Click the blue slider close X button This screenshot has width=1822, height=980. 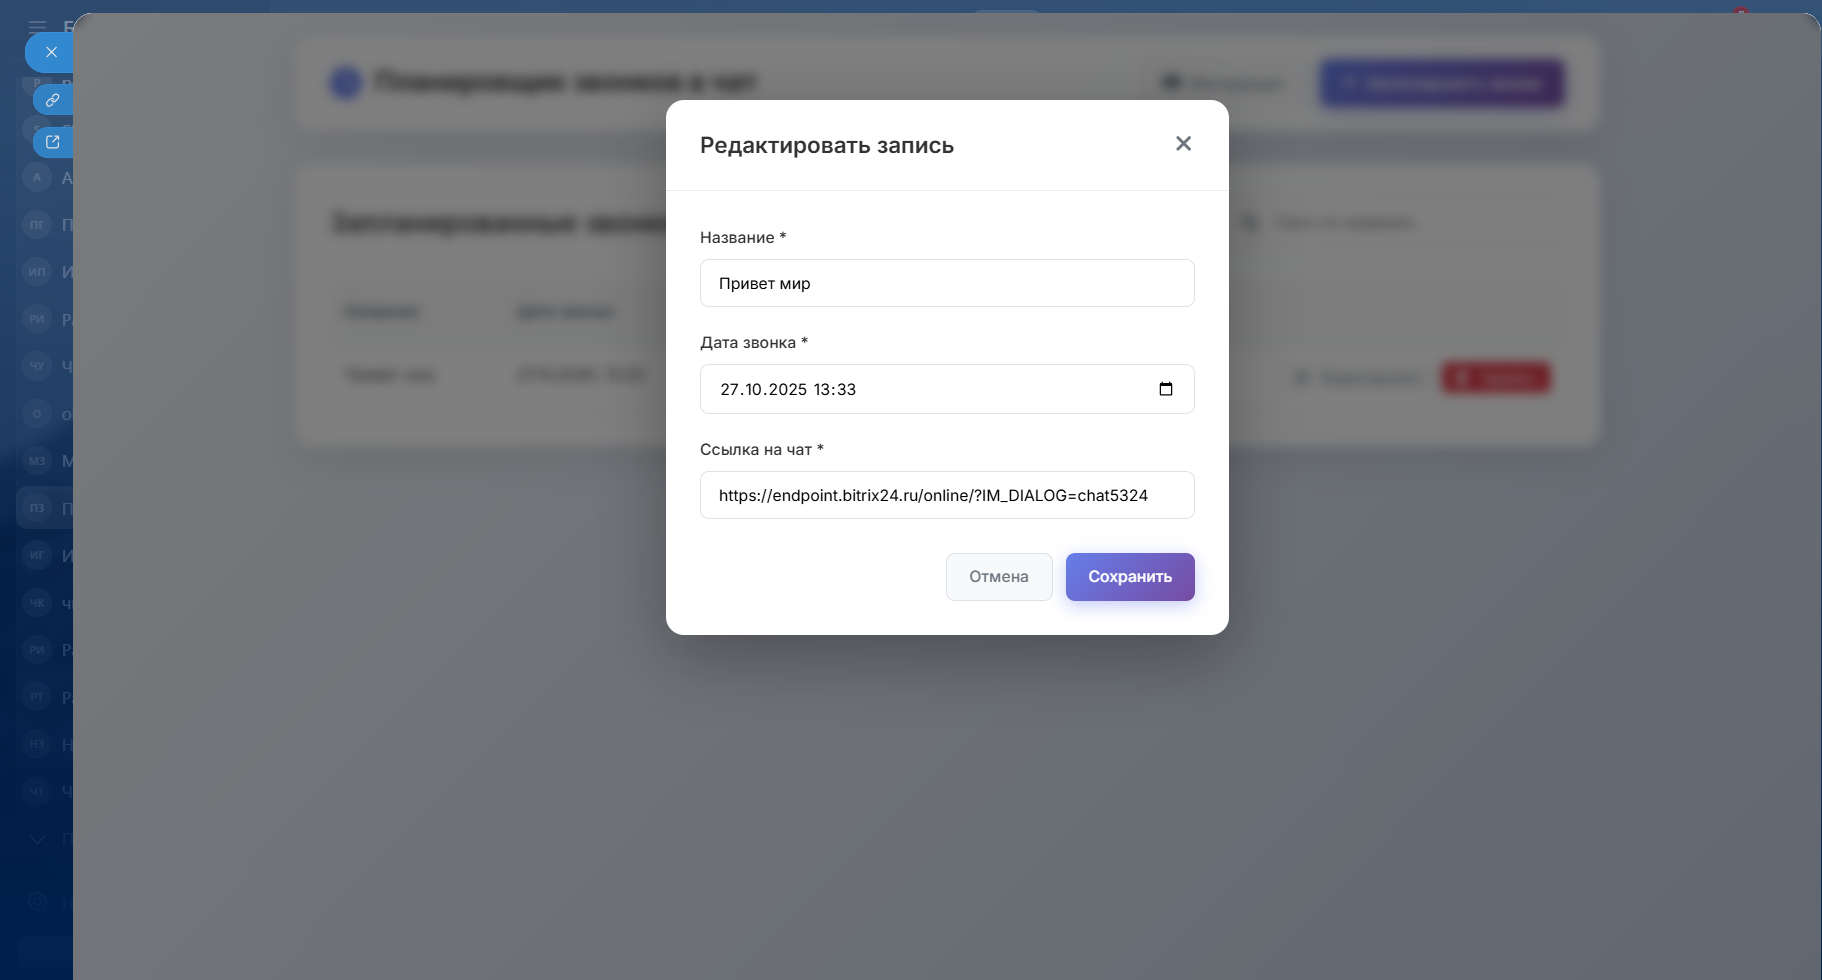[x=51, y=52]
